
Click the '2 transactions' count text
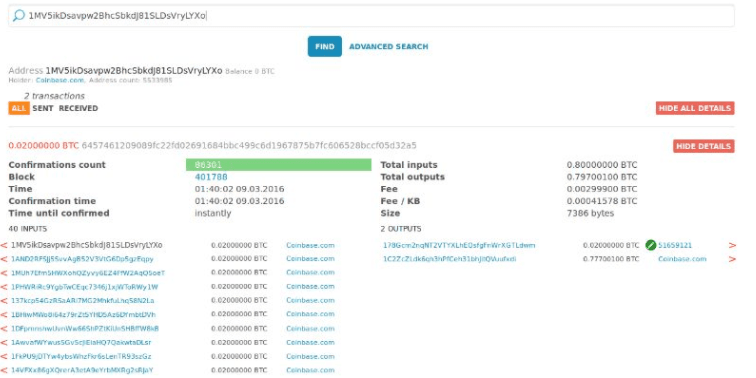pos(54,96)
